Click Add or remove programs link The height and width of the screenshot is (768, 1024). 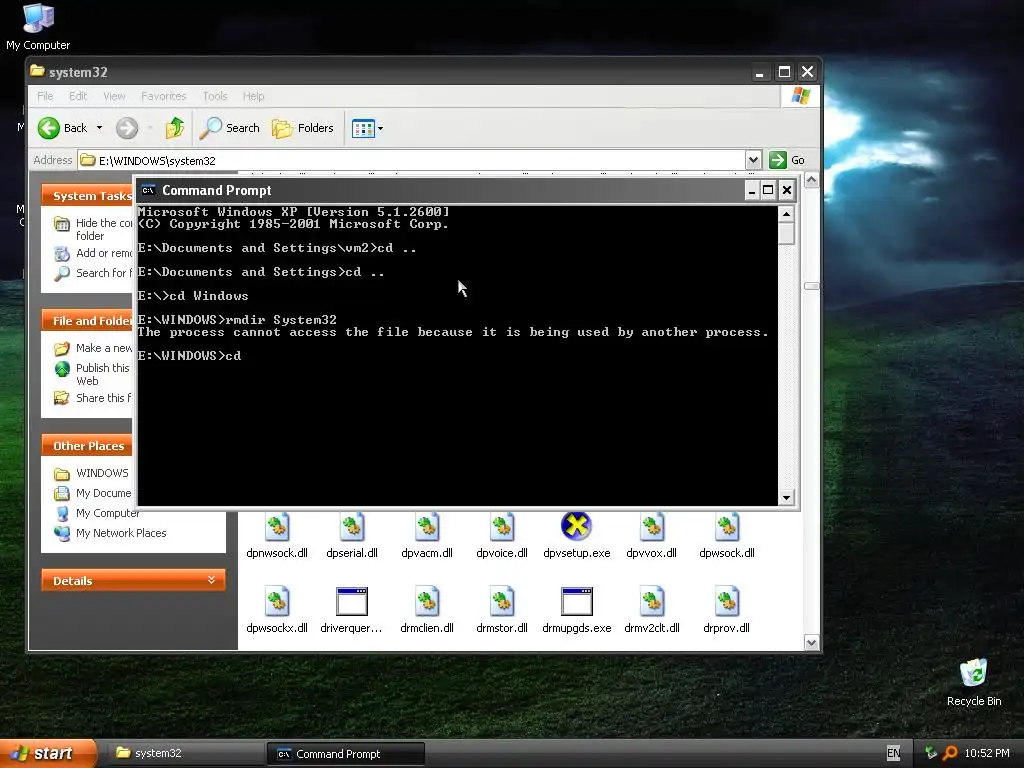[x=104, y=253]
